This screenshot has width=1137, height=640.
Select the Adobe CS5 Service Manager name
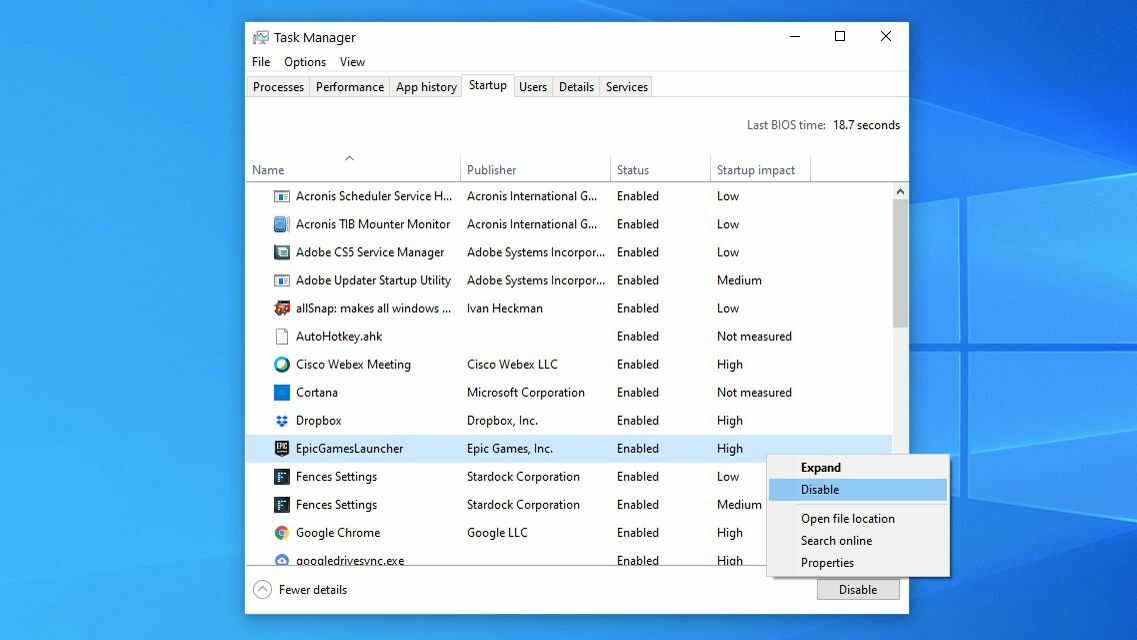(370, 252)
